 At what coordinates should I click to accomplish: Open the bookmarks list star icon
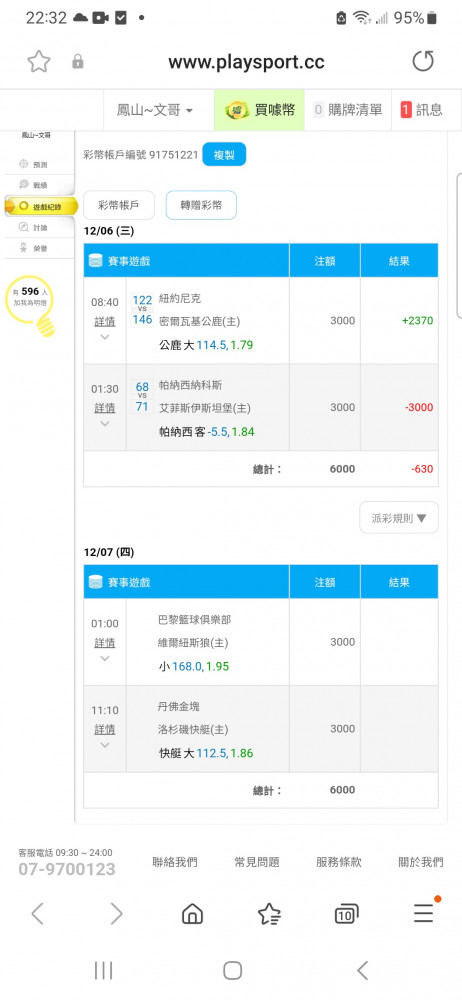click(x=269, y=914)
